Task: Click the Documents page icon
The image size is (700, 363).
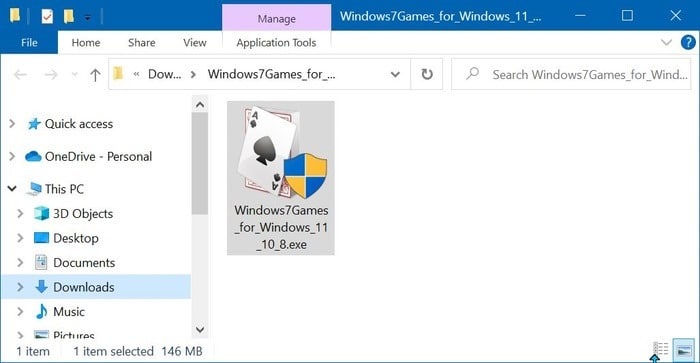Action: pyautogui.click(x=41, y=263)
